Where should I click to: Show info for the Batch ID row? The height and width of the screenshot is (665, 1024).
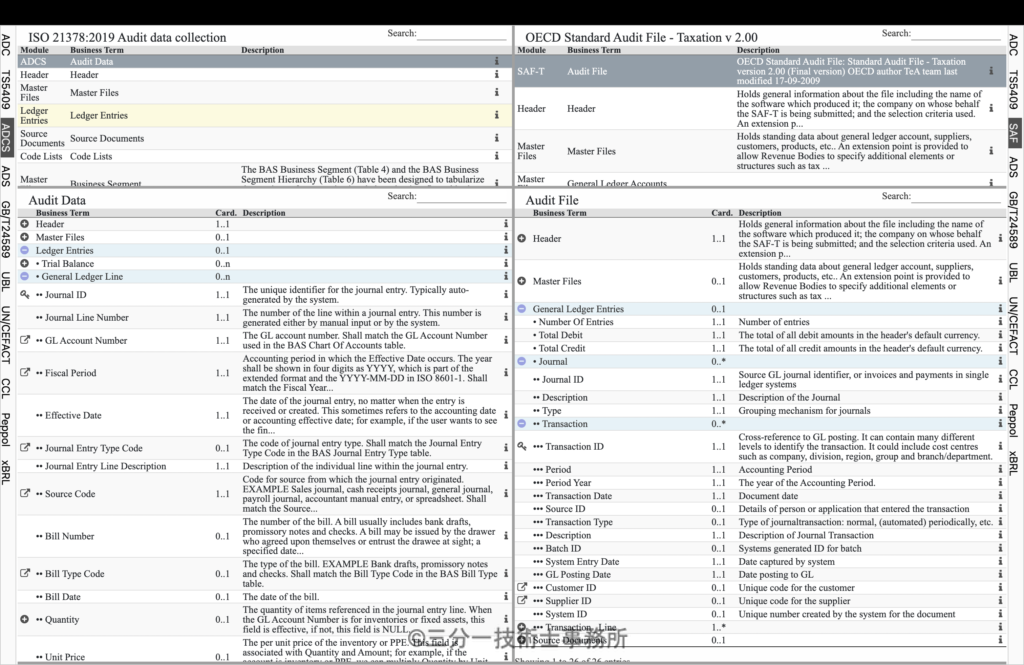(x=1000, y=548)
